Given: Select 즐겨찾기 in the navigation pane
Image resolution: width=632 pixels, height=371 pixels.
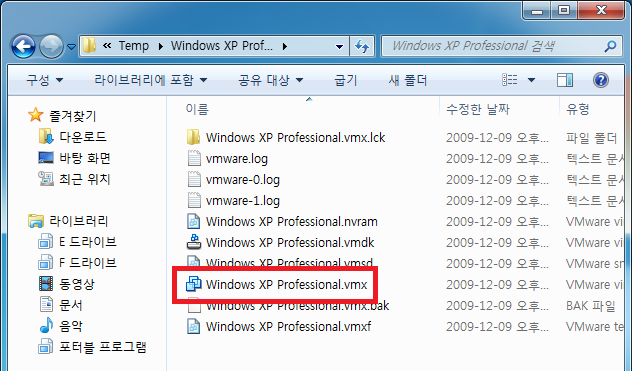Looking at the screenshot, I should (x=73, y=116).
